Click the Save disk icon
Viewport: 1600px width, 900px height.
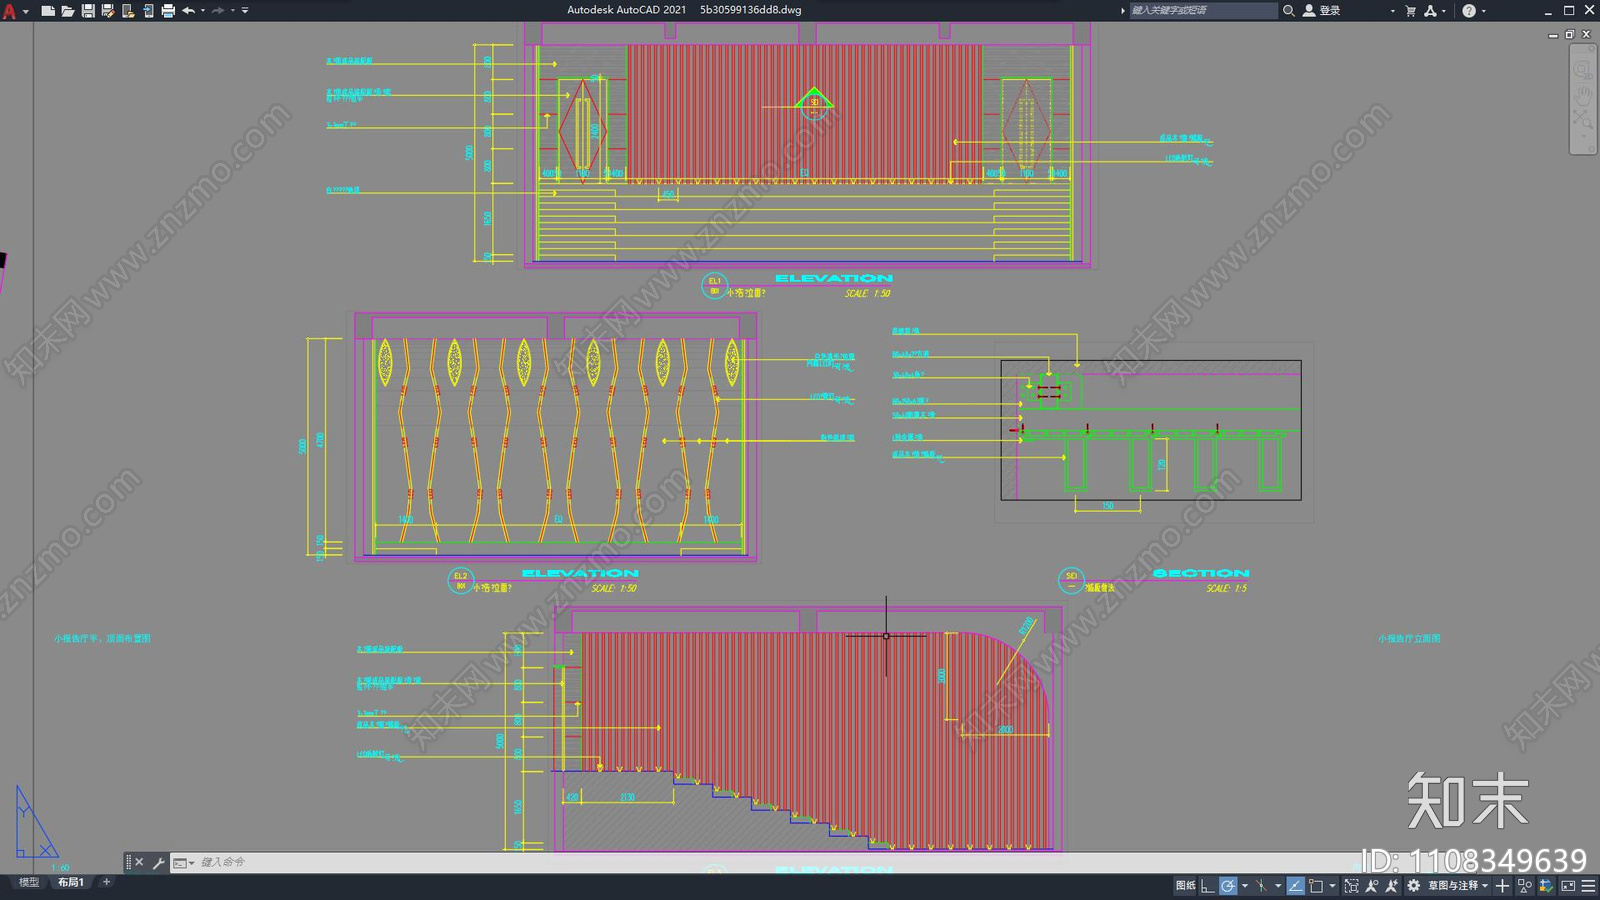tap(88, 11)
